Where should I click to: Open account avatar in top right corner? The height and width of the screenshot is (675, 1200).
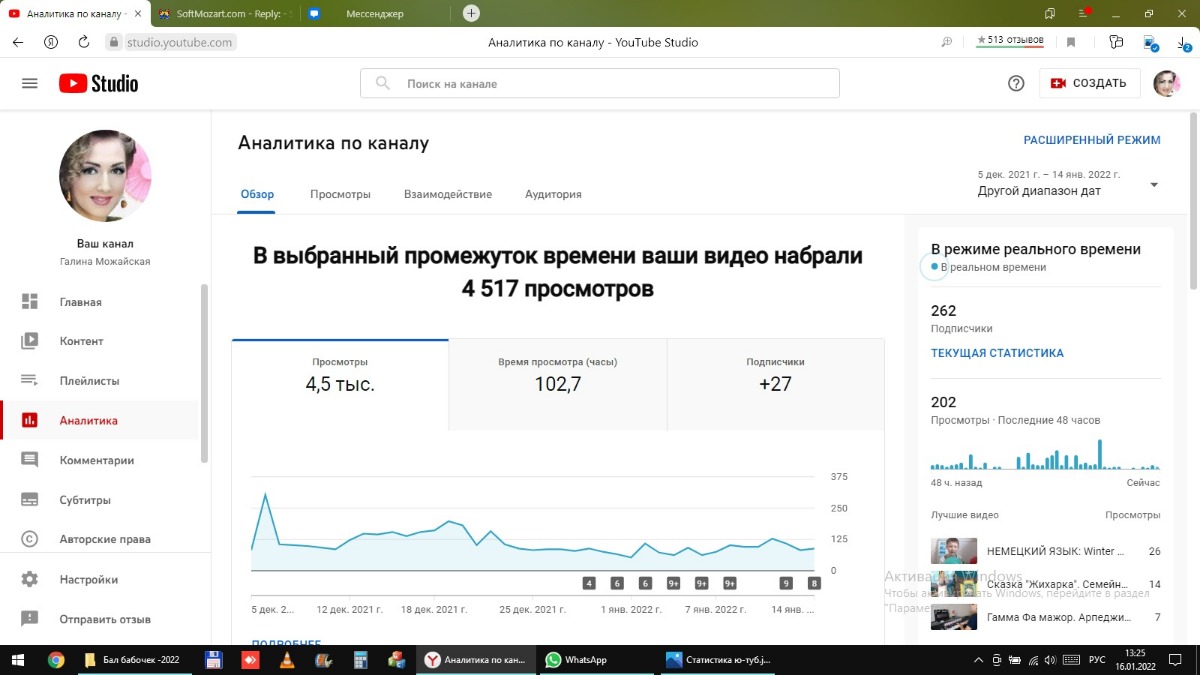(x=1166, y=83)
